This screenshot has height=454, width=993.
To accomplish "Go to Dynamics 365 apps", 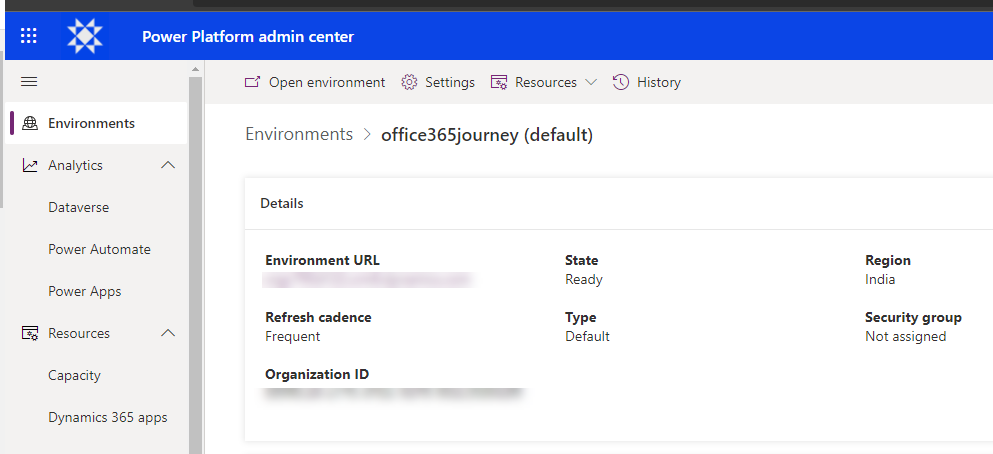I will pyautogui.click(x=108, y=418).
